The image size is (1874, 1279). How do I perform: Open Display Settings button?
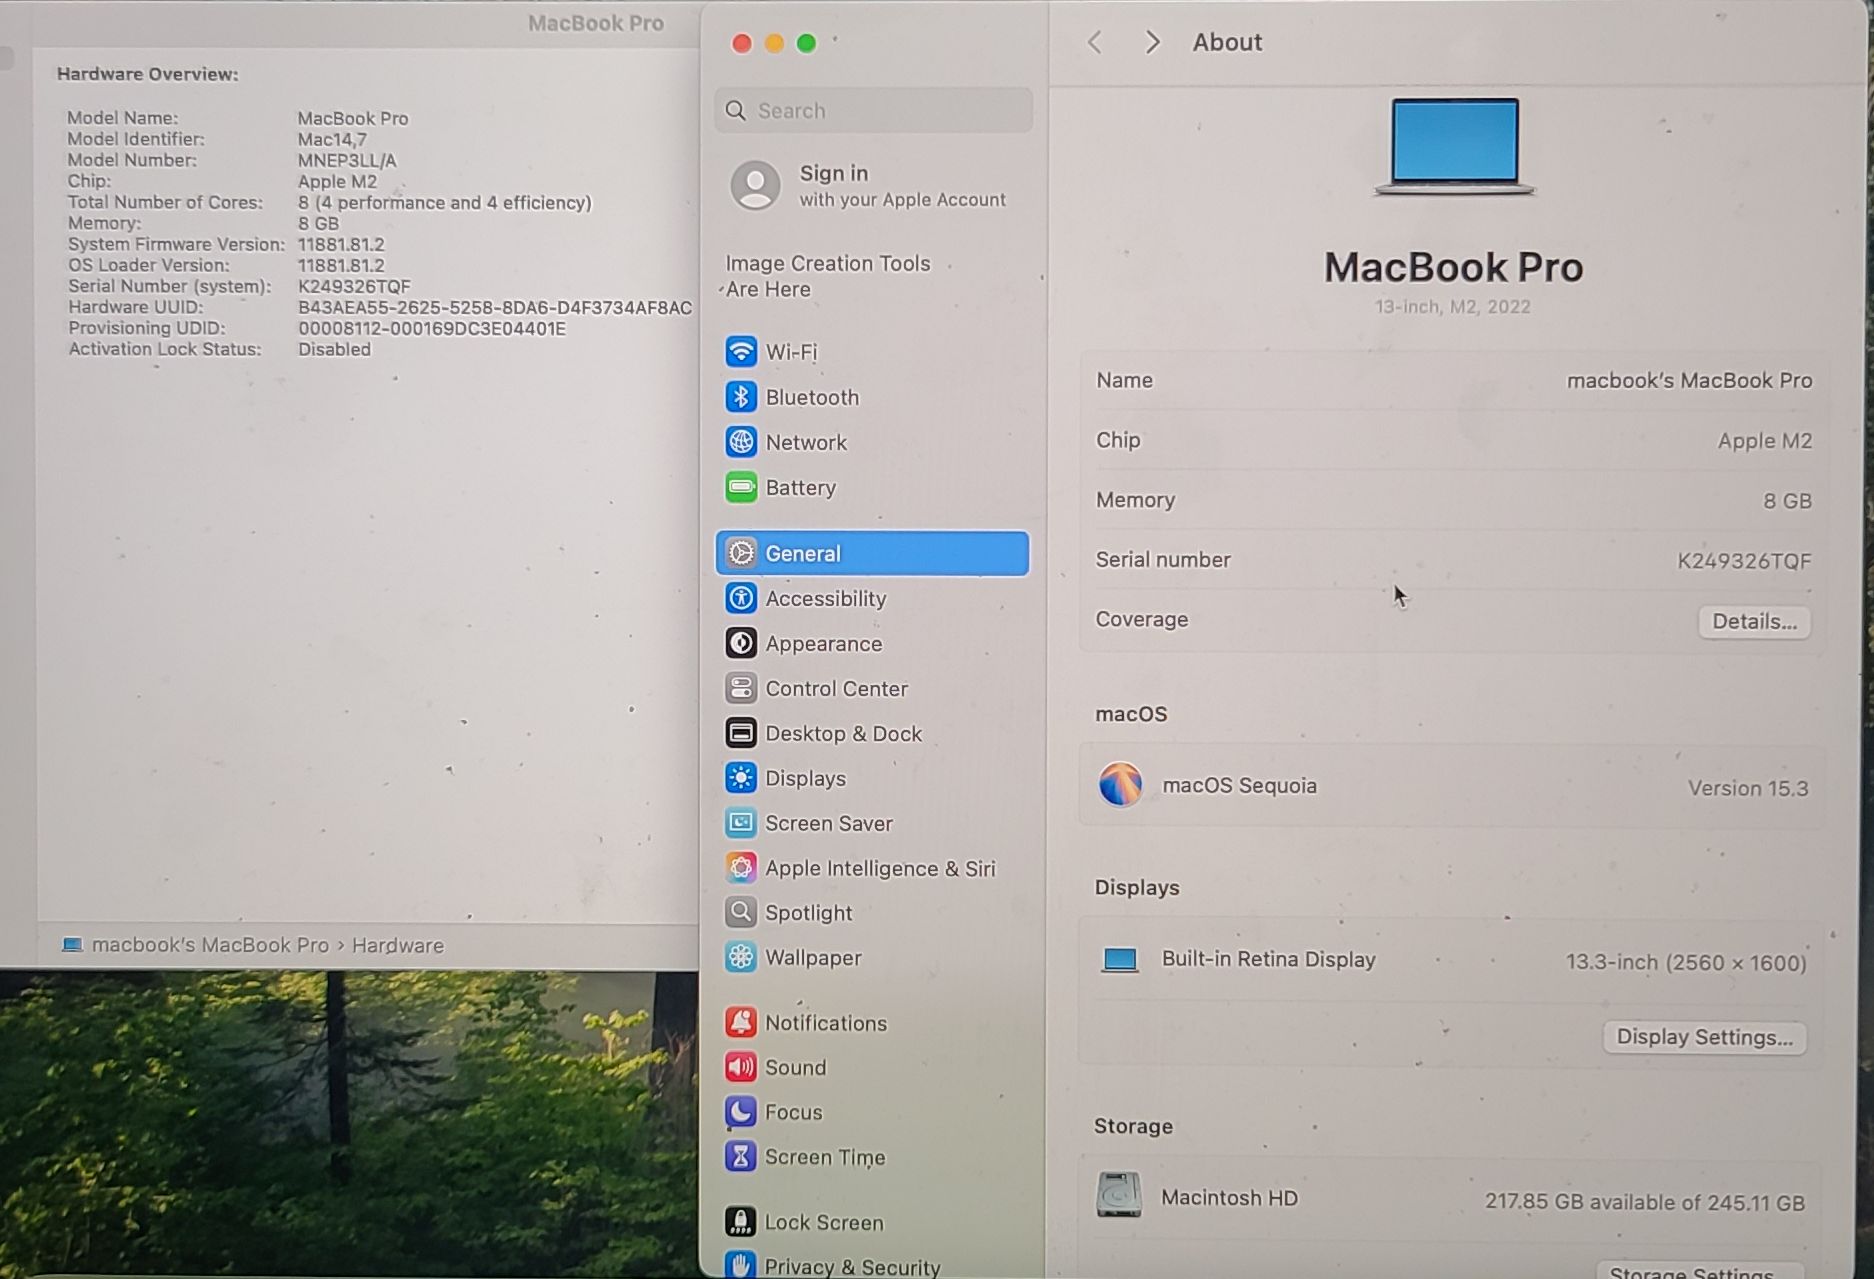[1703, 1037]
